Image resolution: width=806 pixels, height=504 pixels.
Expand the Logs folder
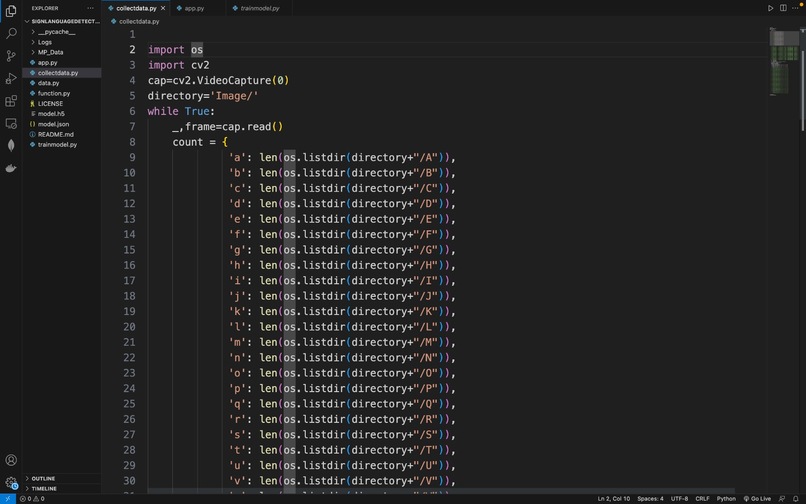[x=62, y=42]
